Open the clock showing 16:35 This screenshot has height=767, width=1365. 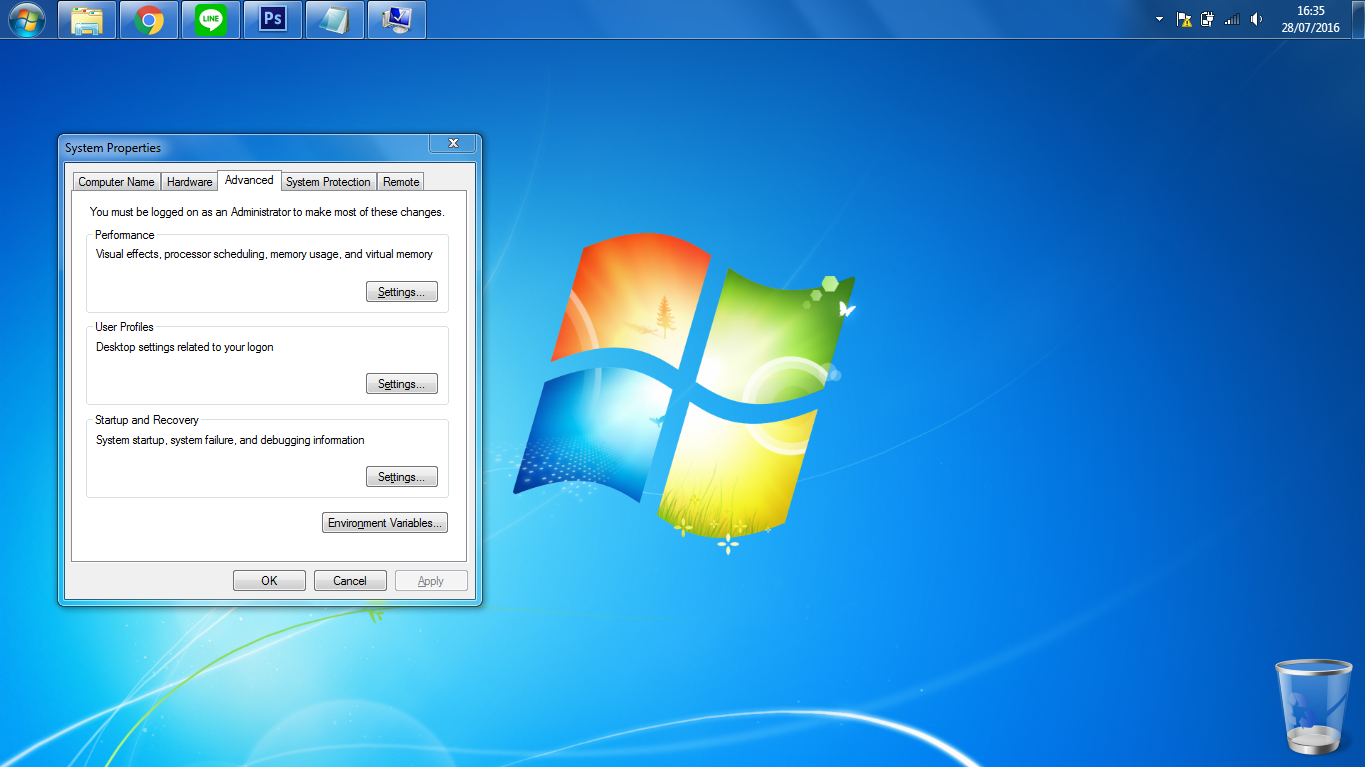tap(1310, 19)
